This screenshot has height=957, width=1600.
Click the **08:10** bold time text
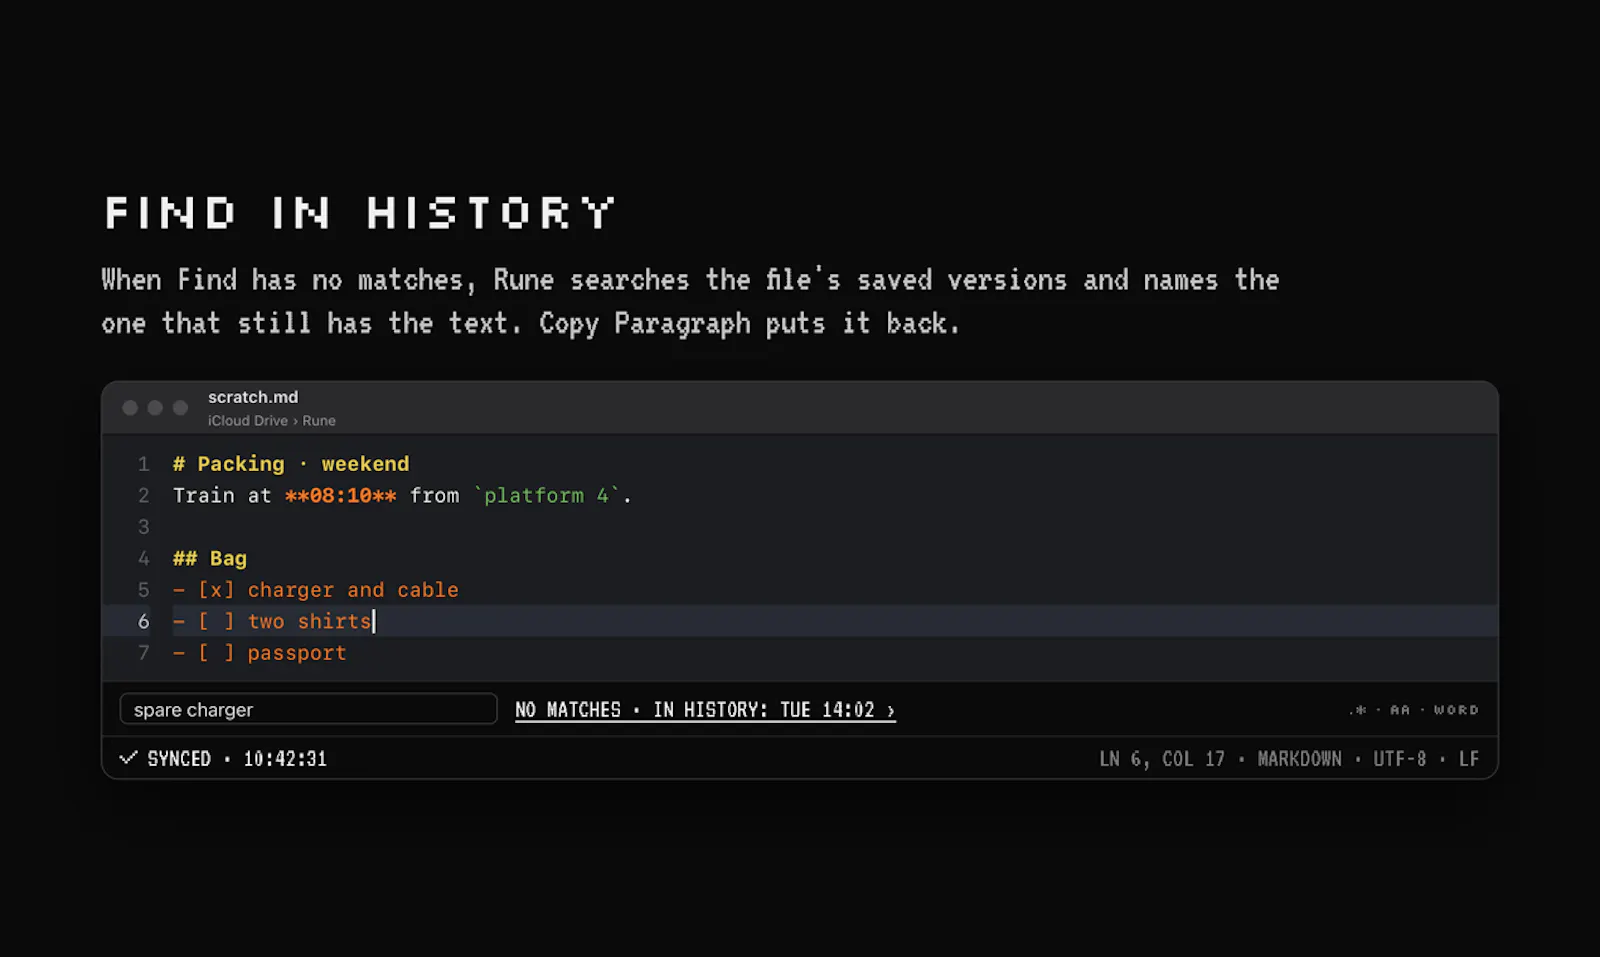[x=341, y=495]
